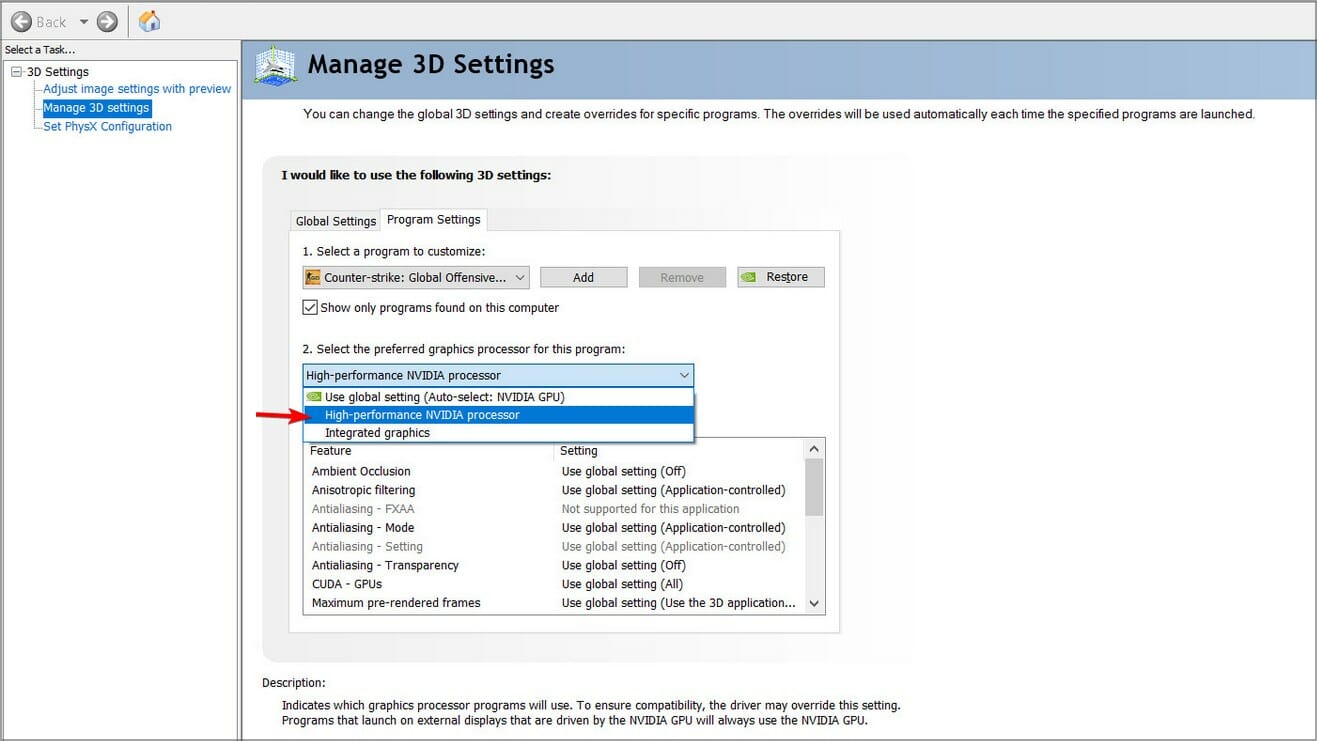The width and height of the screenshot is (1317, 741).
Task: Switch to the Program Settings tab
Action: tap(434, 220)
